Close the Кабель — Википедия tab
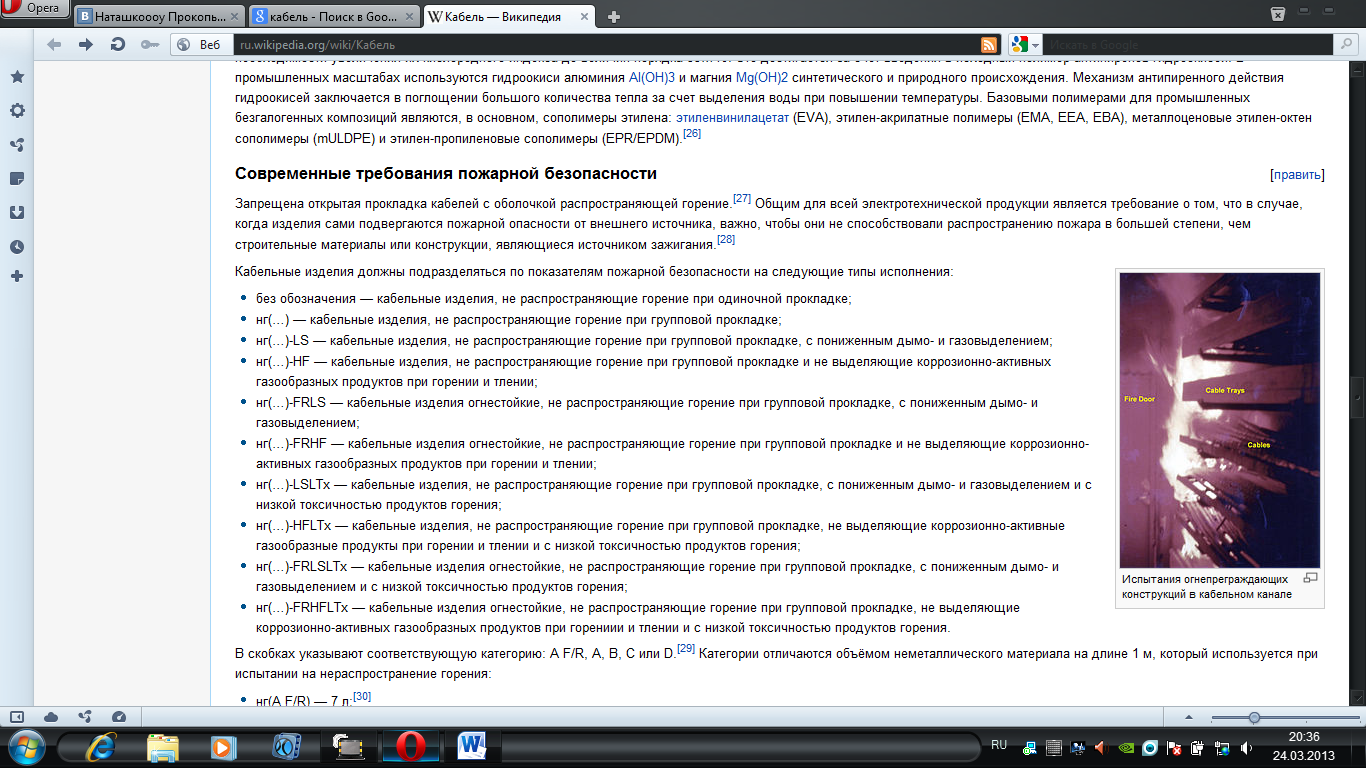 [x=584, y=16]
